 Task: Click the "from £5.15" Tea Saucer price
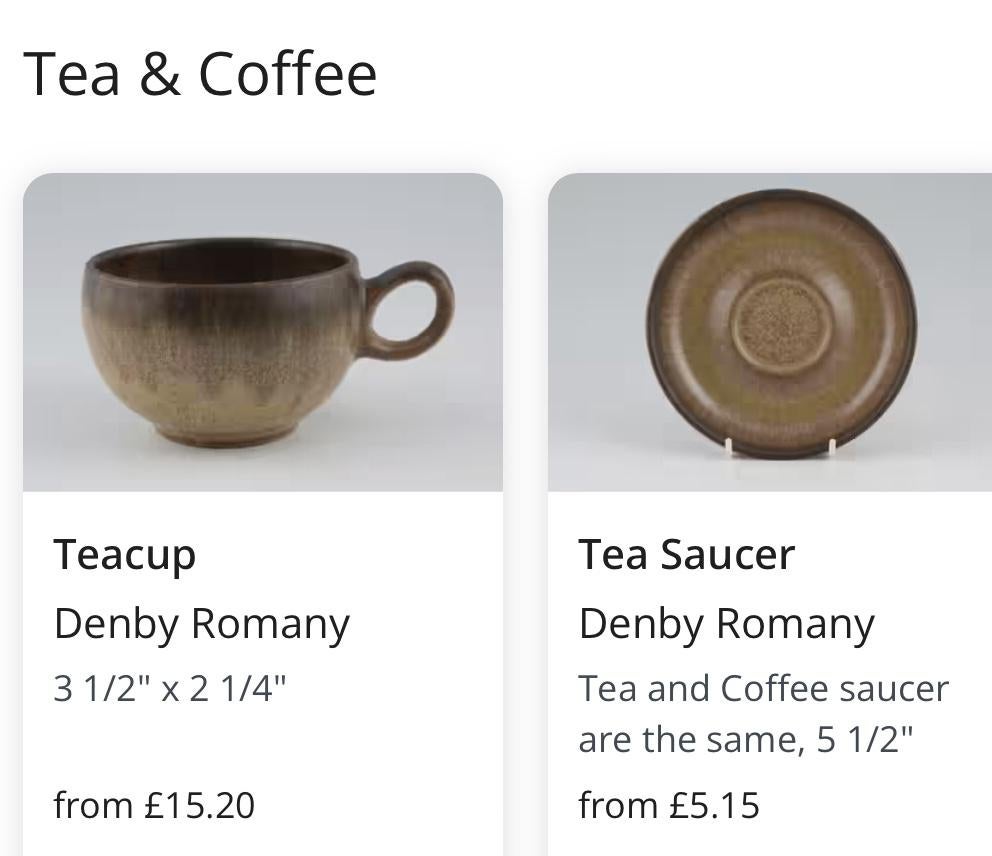coord(669,805)
